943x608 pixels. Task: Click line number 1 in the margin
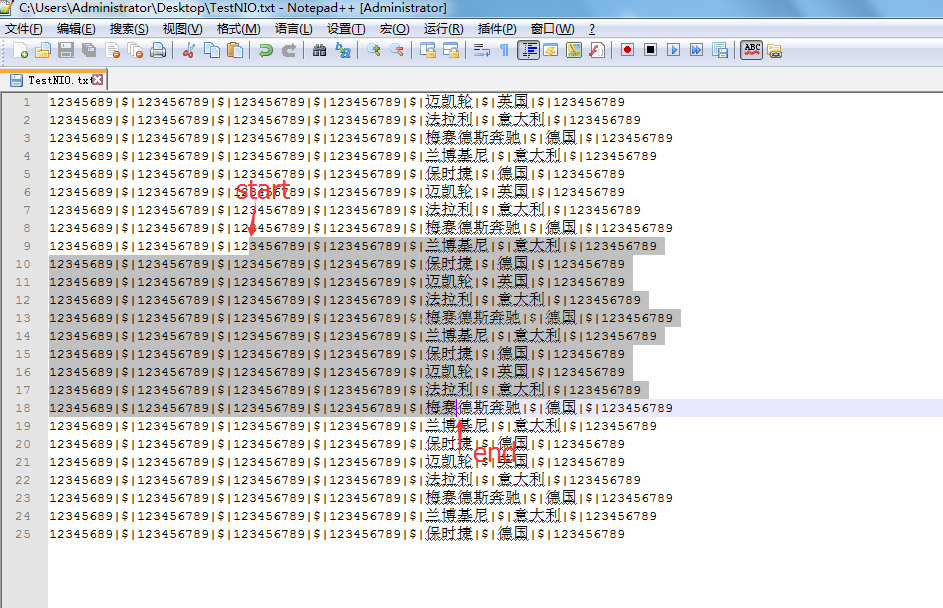click(x=26, y=102)
